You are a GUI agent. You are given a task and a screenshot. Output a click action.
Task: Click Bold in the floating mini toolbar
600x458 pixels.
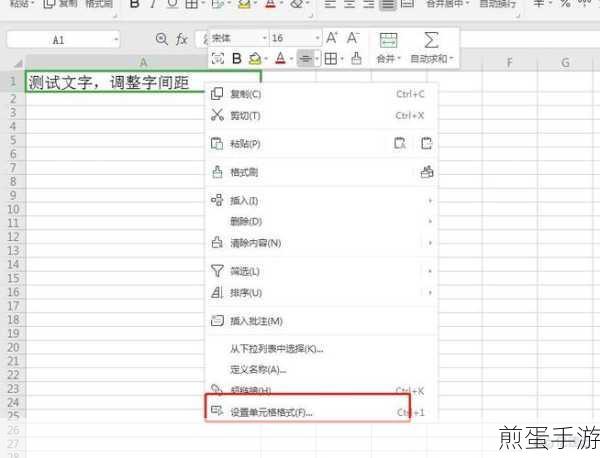[x=237, y=59]
